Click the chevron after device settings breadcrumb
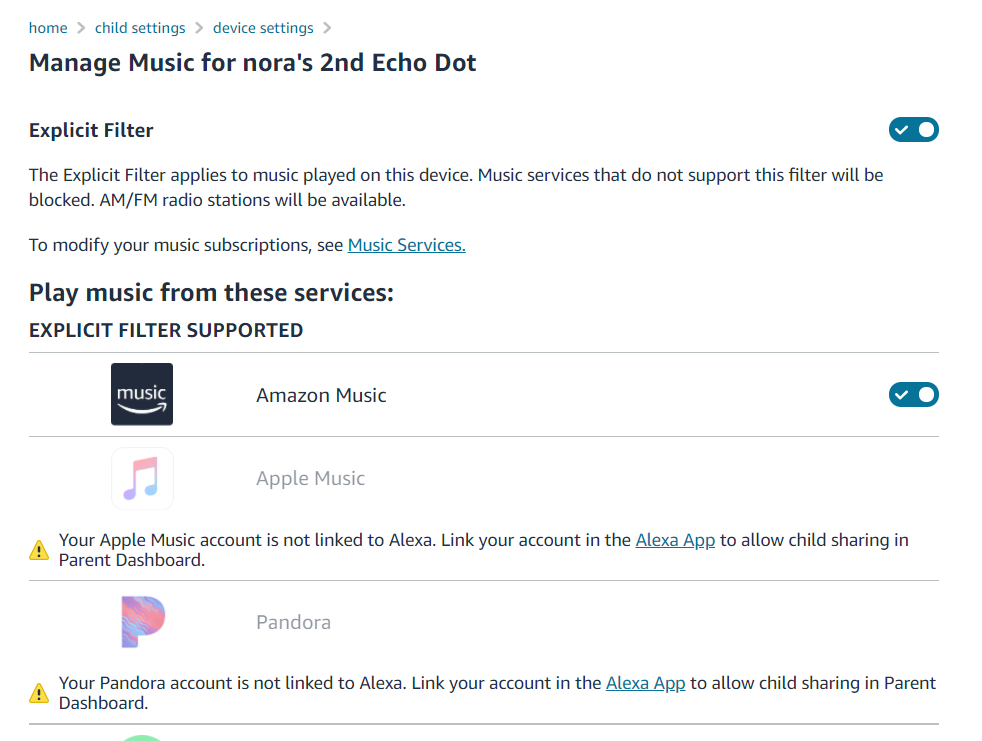982x741 pixels. click(328, 28)
